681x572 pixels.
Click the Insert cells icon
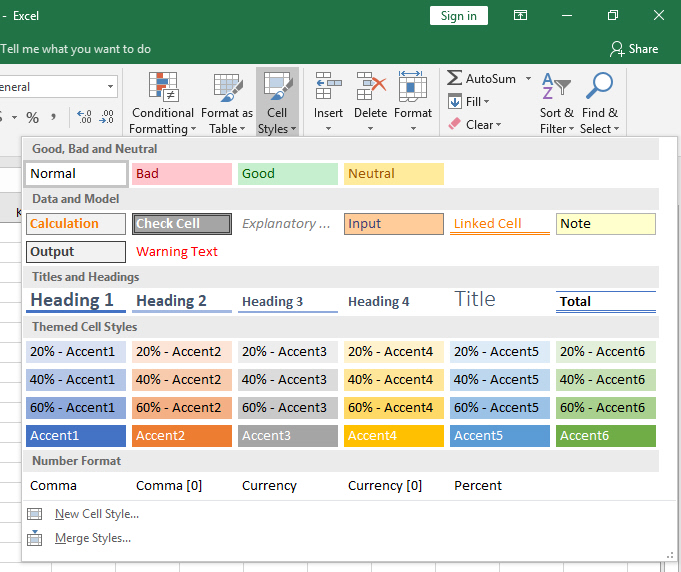[328, 88]
